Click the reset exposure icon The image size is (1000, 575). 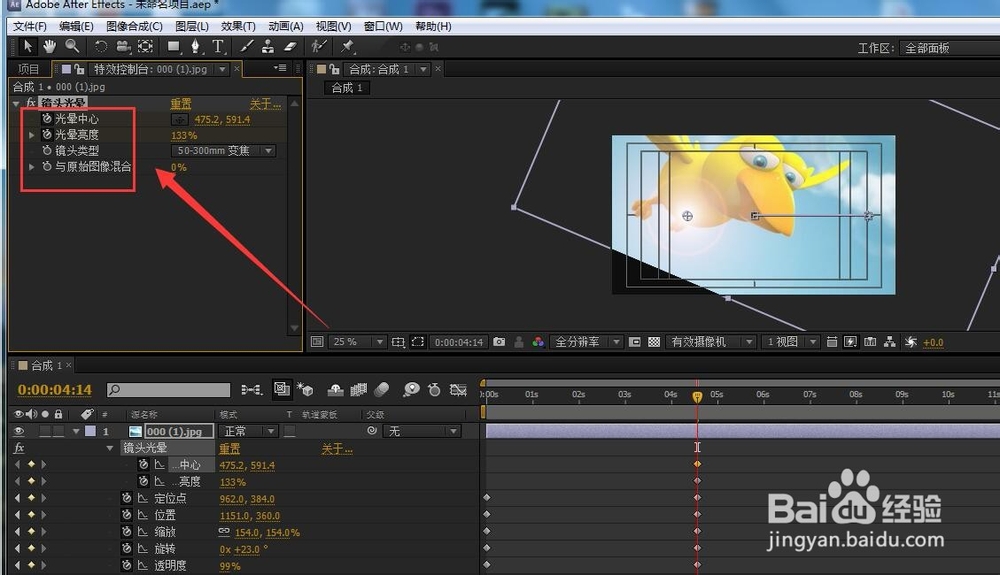tap(911, 342)
